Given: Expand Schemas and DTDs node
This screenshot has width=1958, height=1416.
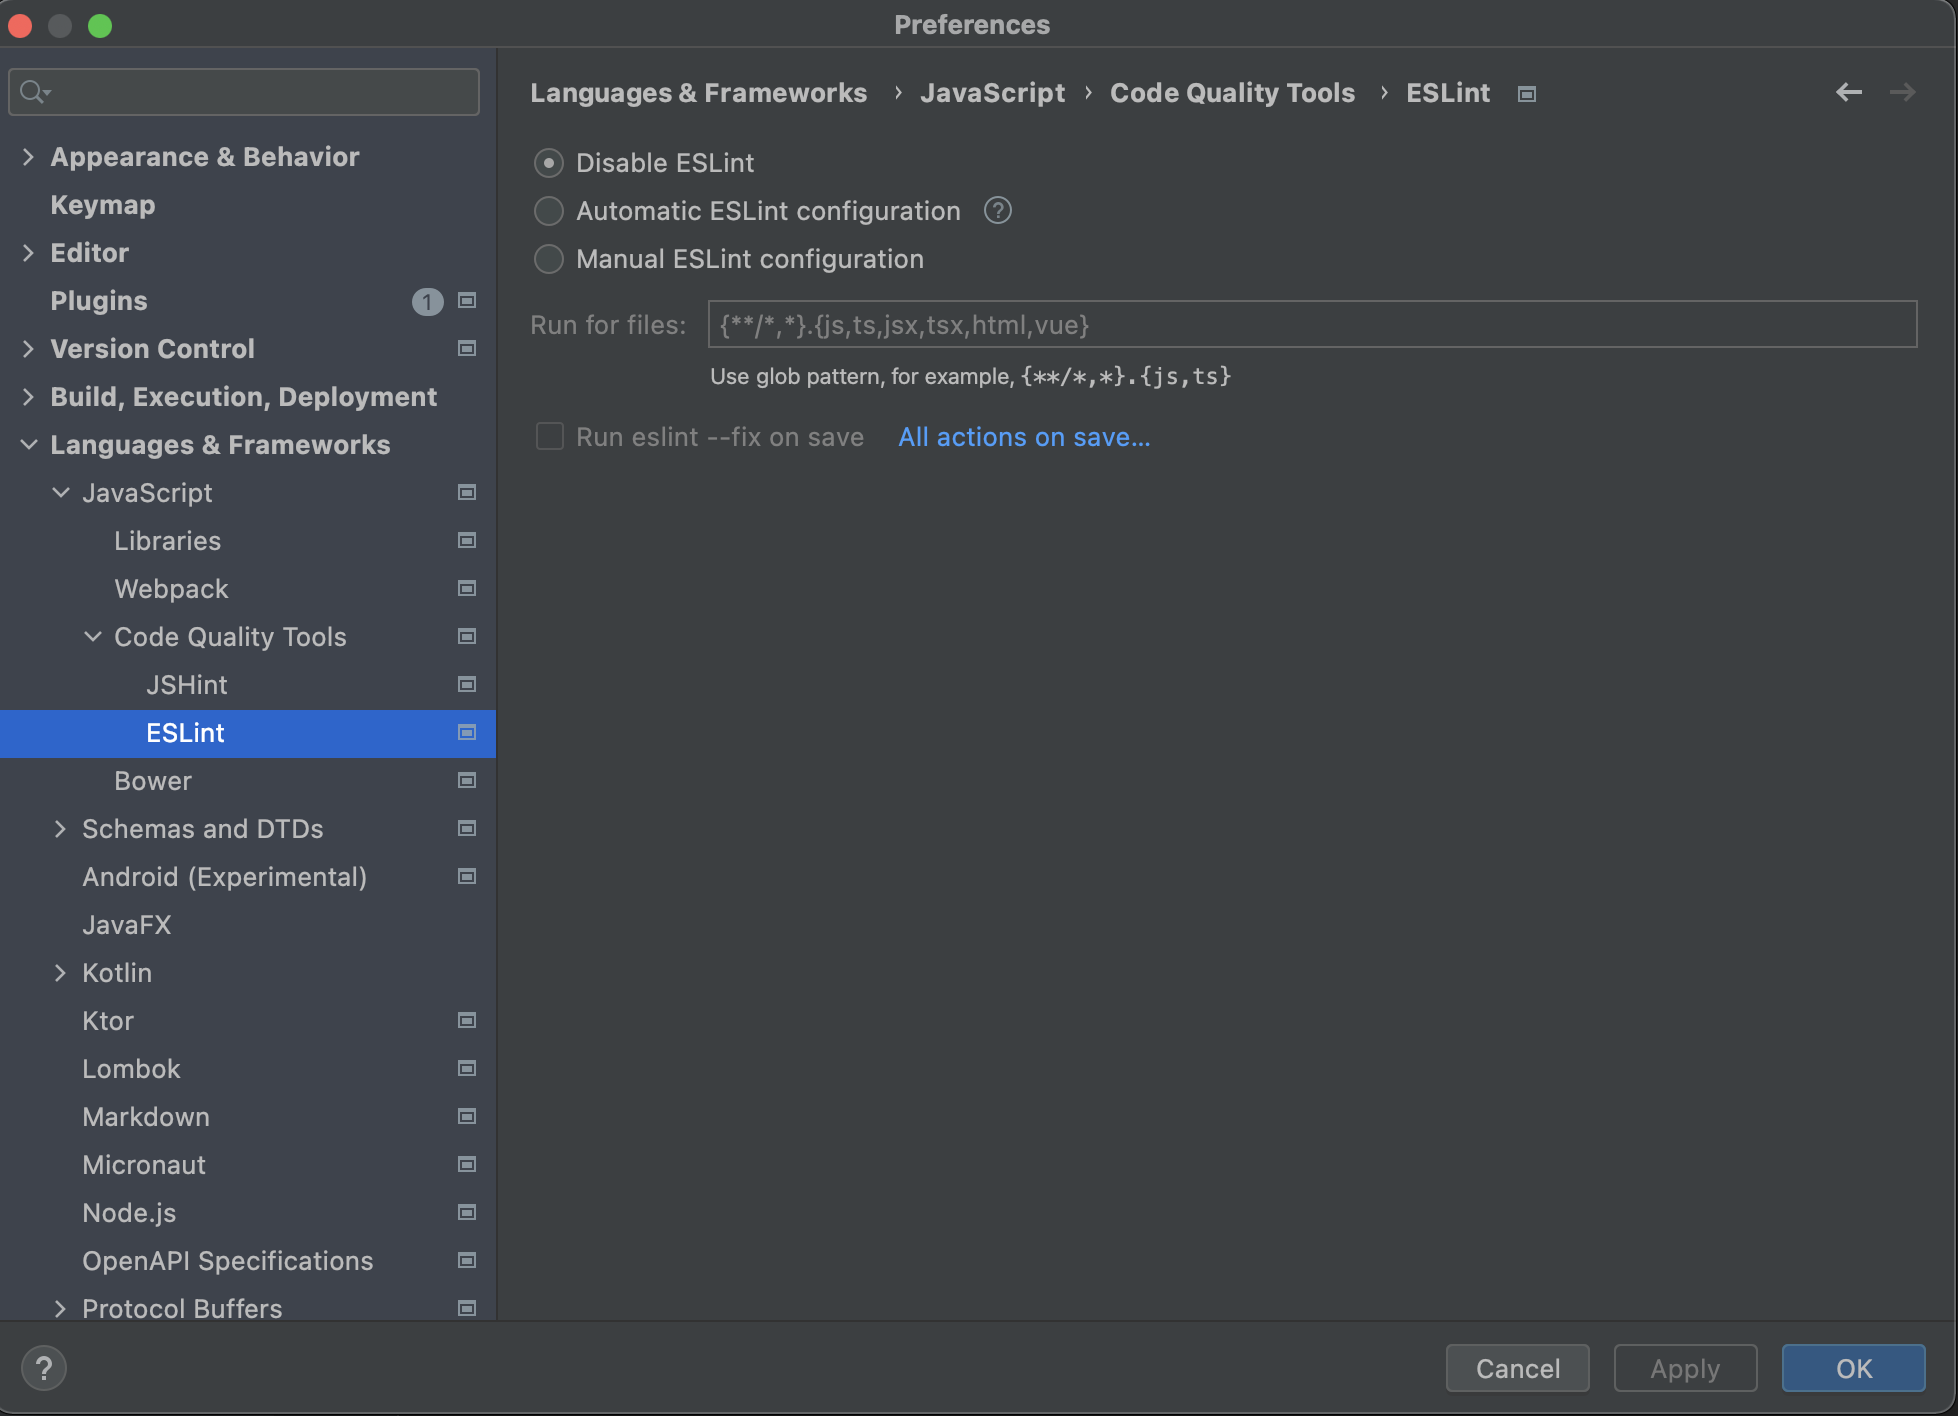Looking at the screenshot, I should tap(60, 829).
